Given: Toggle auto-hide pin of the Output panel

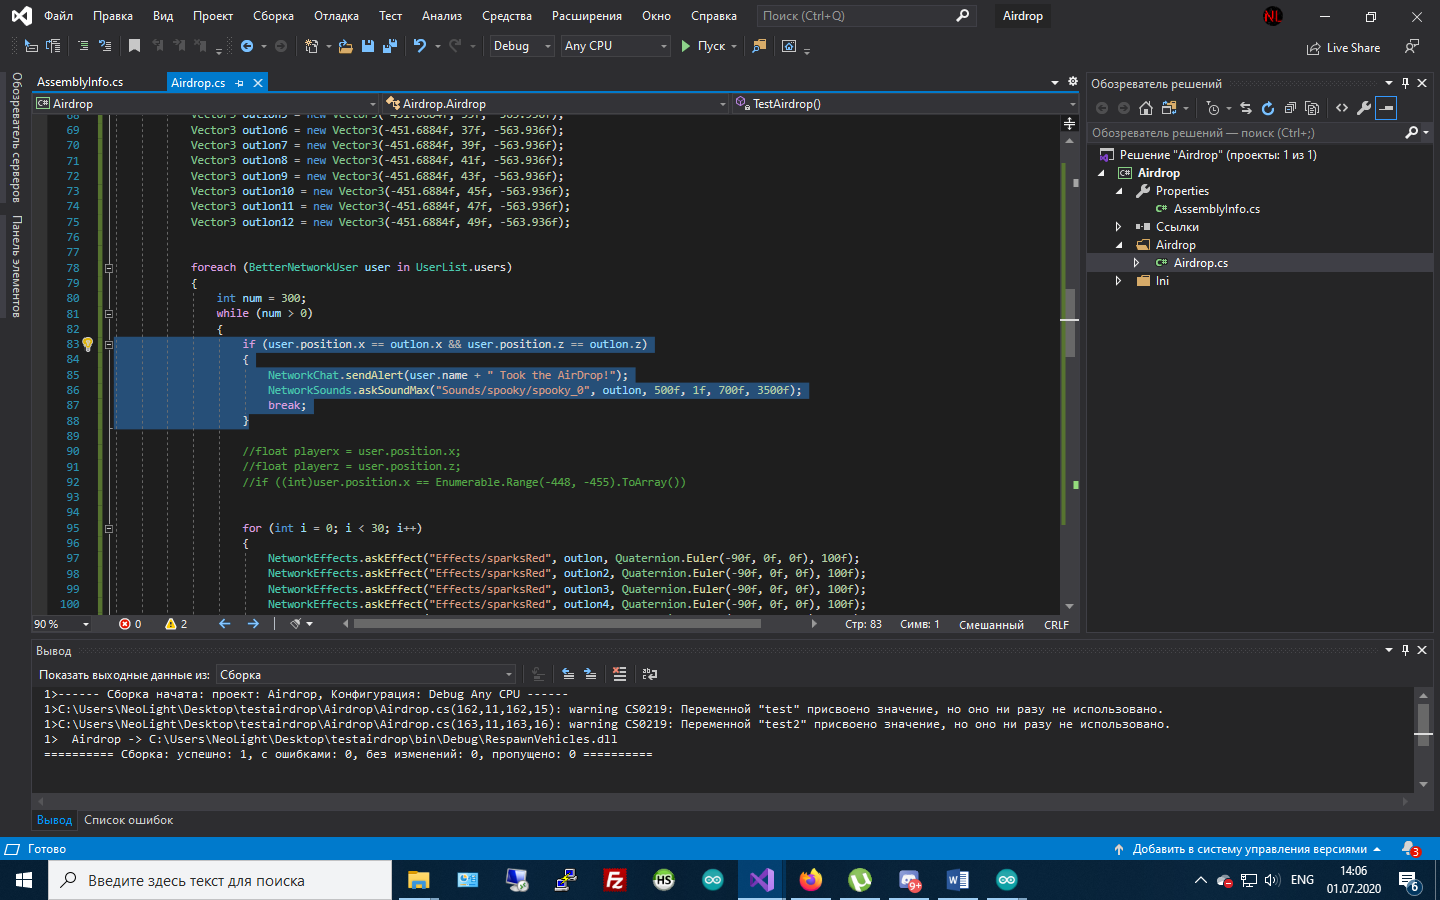Looking at the screenshot, I should click(1405, 650).
